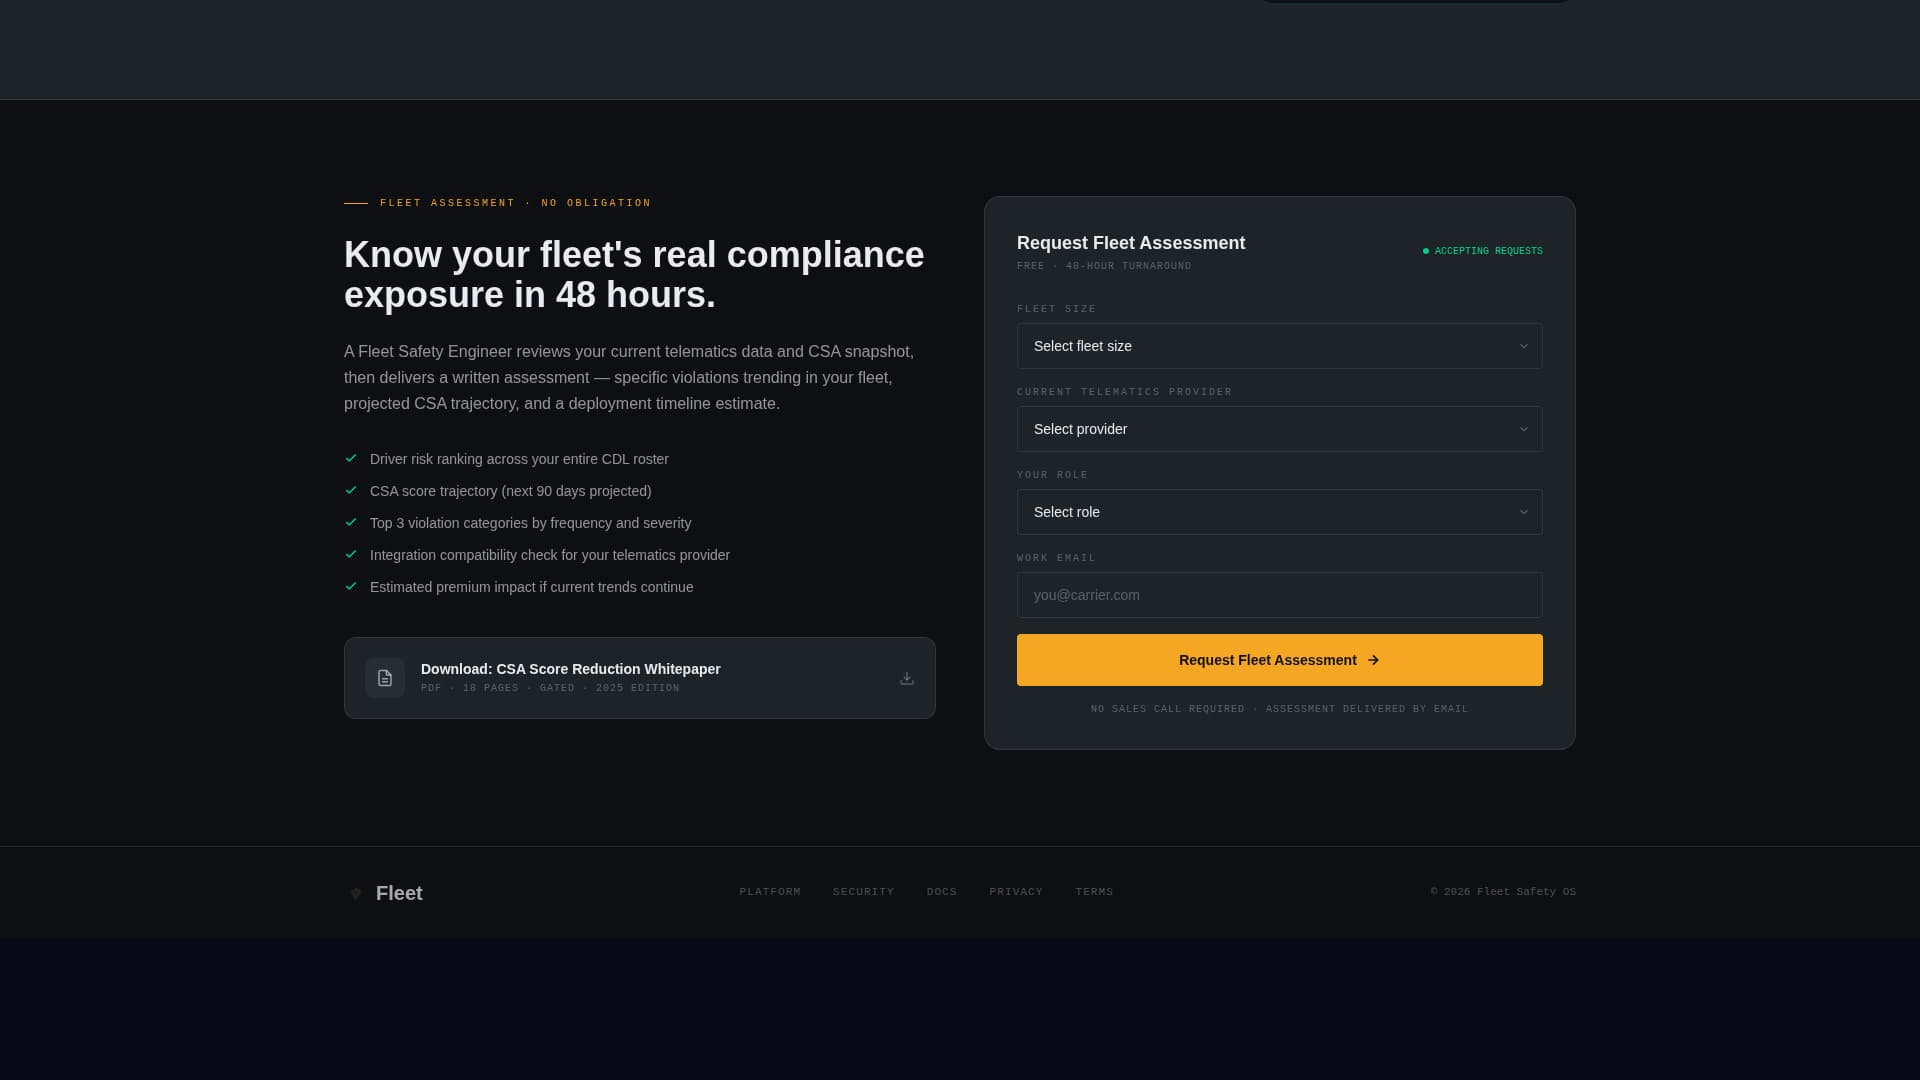Click chevron of telematics provider dropdown
This screenshot has width=1920, height=1080.
coord(1524,429)
